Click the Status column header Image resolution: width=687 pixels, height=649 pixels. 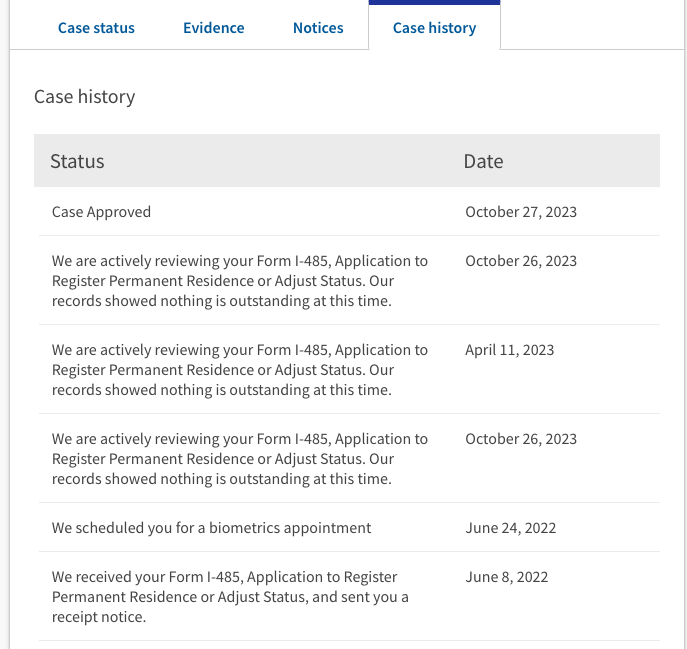(x=77, y=161)
